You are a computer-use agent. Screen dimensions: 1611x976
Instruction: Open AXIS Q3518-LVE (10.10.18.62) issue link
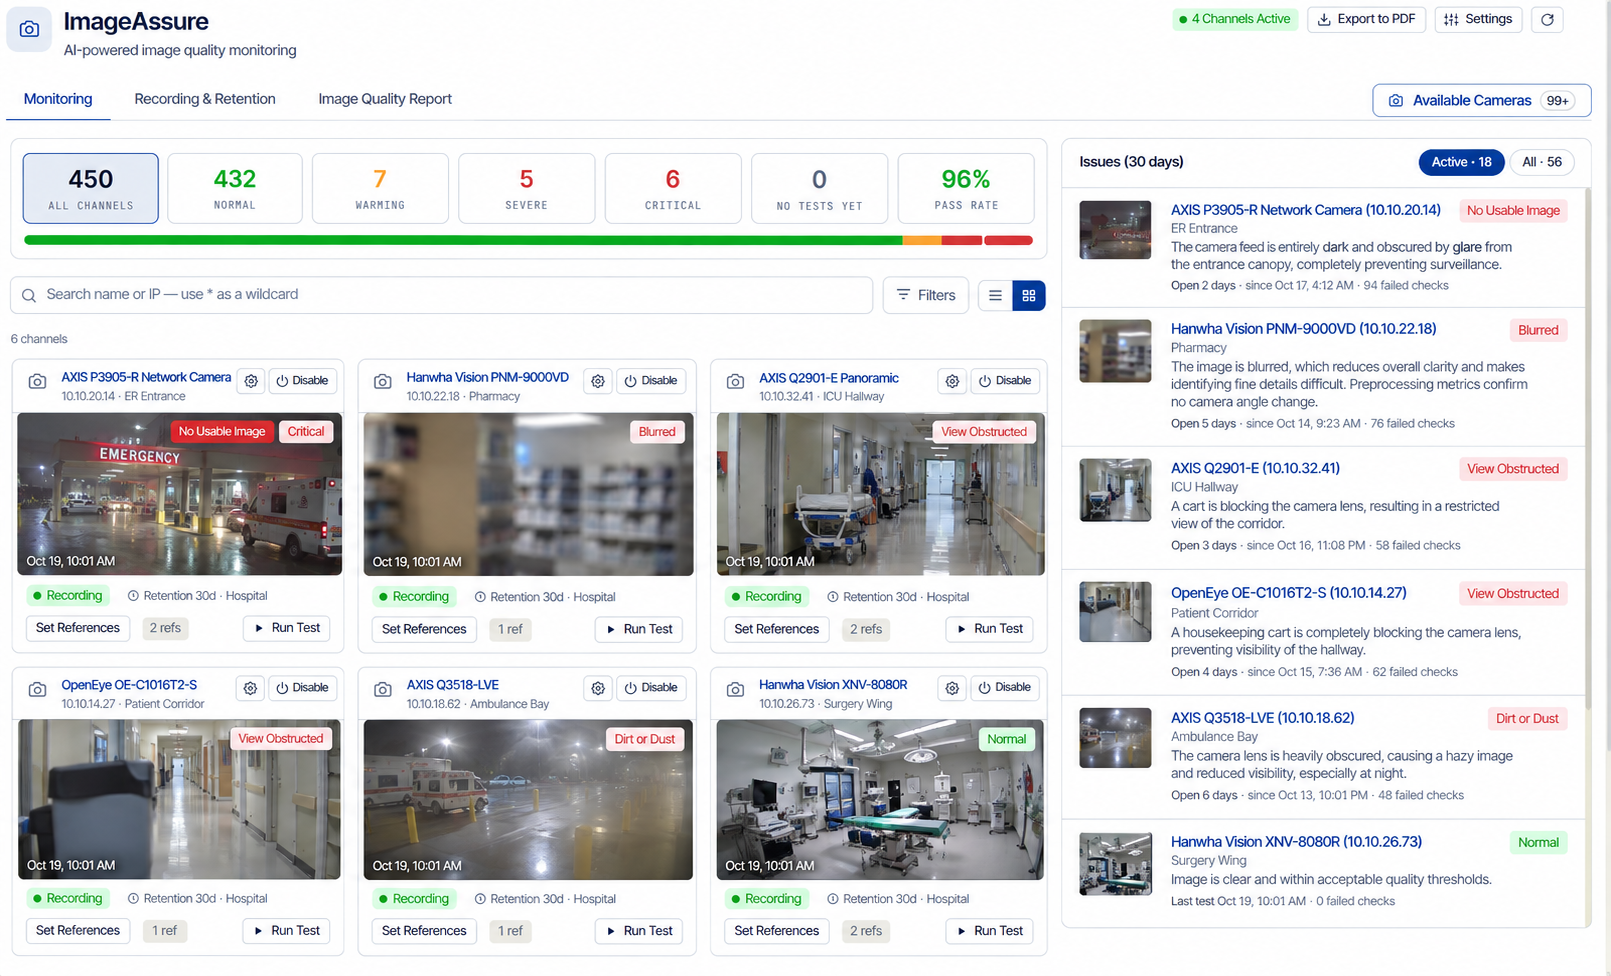pyautogui.click(x=1262, y=718)
